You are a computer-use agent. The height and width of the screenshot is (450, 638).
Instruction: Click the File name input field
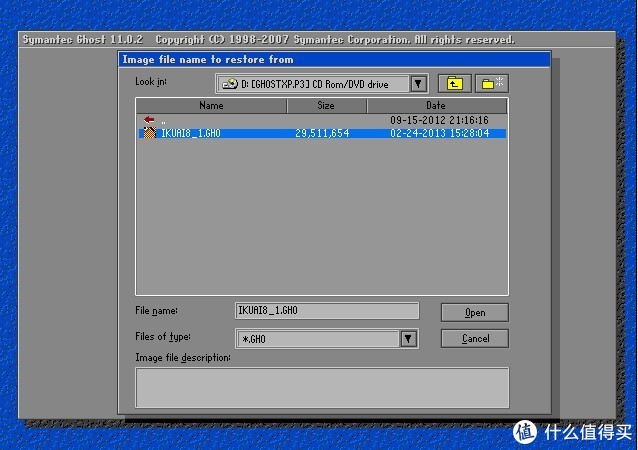point(326,310)
